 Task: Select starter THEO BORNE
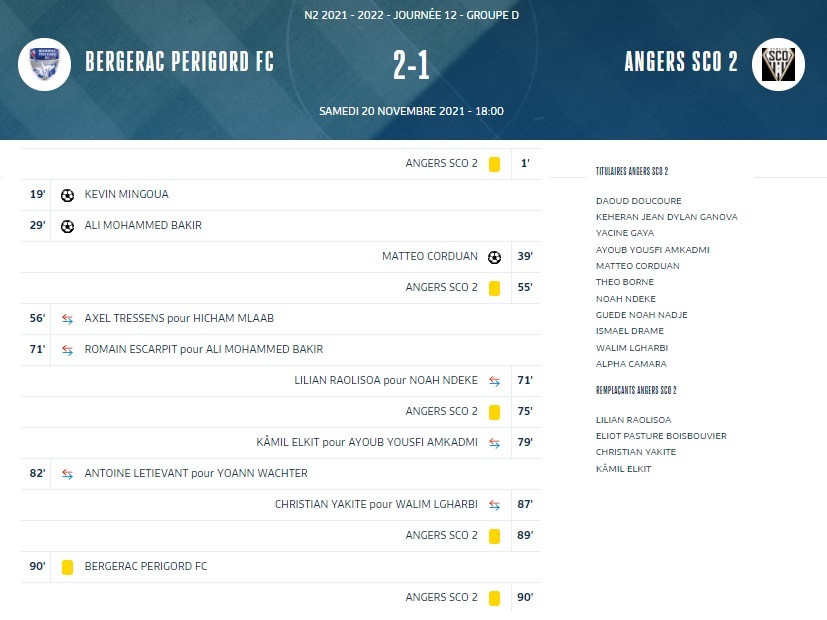click(625, 282)
